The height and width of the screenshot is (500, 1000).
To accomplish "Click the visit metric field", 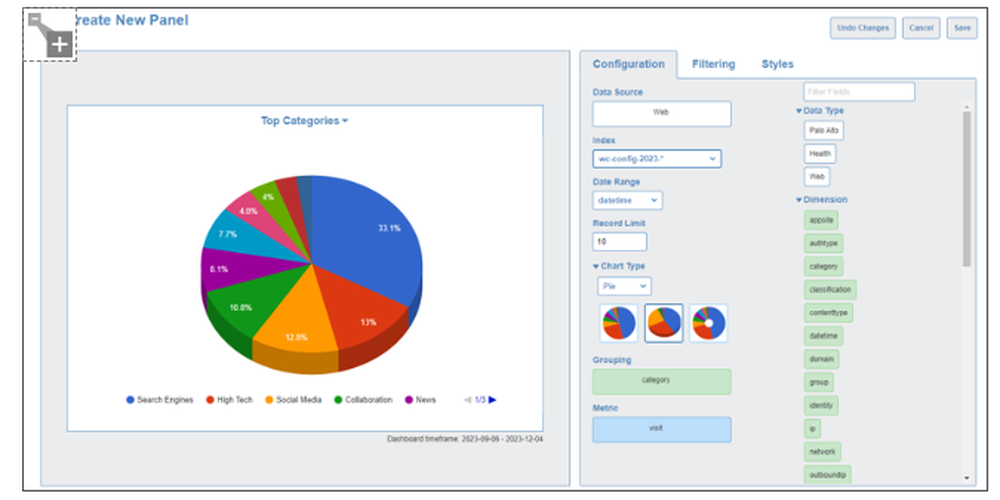I will [x=661, y=429].
